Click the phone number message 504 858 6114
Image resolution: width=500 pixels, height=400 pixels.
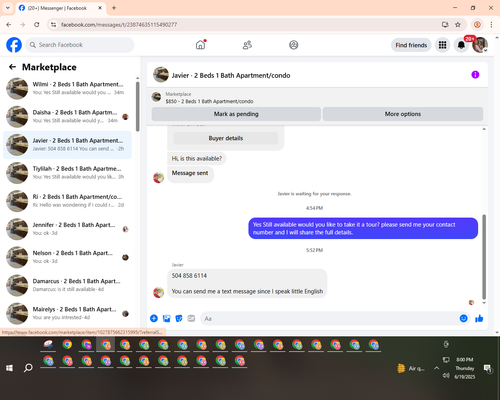coord(189,276)
